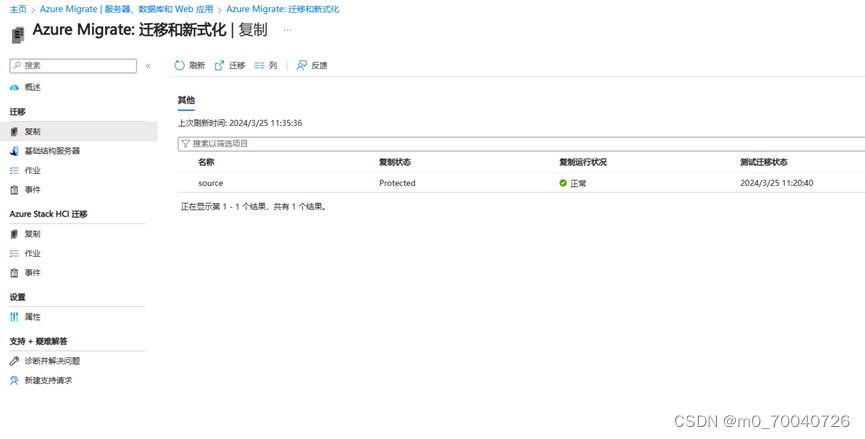Click the filter funnel icon
The height and width of the screenshot is (439, 865).
click(x=186, y=144)
